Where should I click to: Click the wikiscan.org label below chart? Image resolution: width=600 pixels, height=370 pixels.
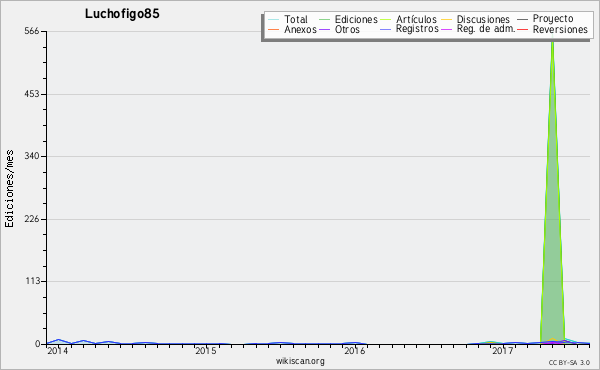point(300,361)
